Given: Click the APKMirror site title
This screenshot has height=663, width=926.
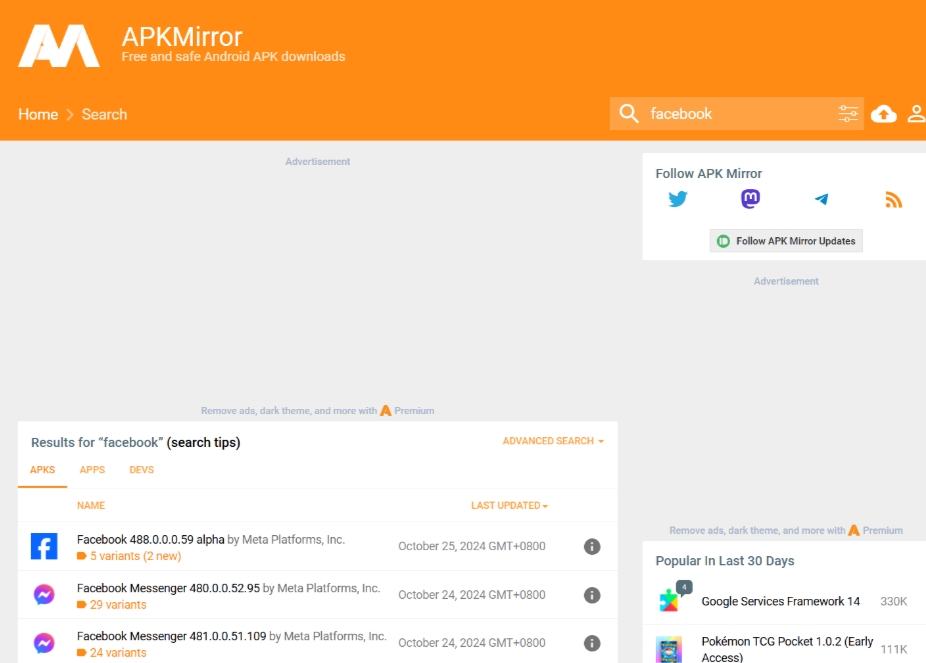Looking at the screenshot, I should tap(182, 37).
